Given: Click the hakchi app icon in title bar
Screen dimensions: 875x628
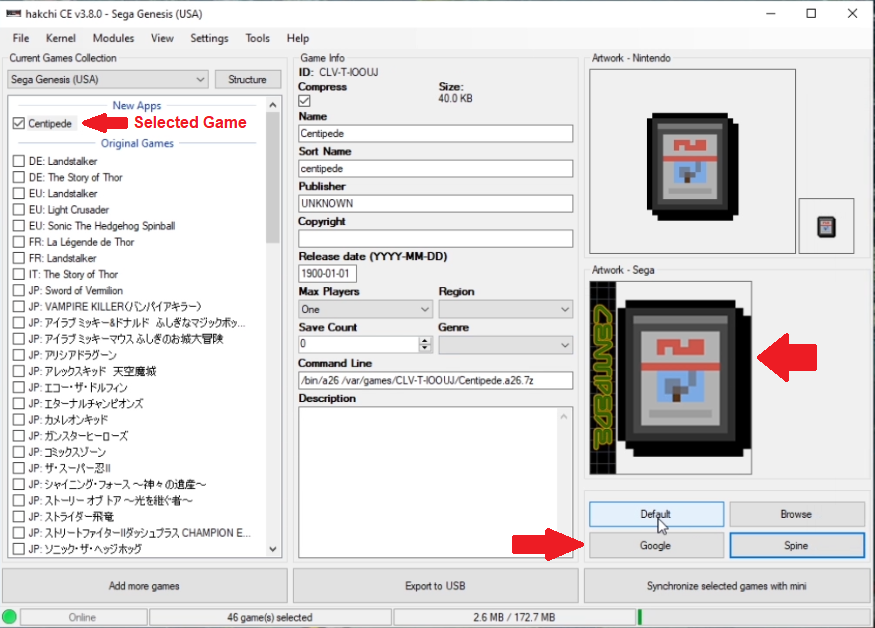Looking at the screenshot, I should tap(13, 13).
